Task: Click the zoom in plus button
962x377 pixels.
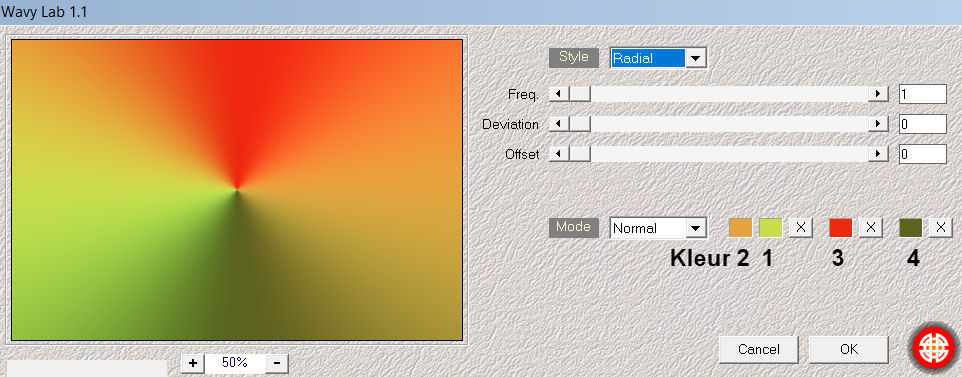Action: pos(193,363)
